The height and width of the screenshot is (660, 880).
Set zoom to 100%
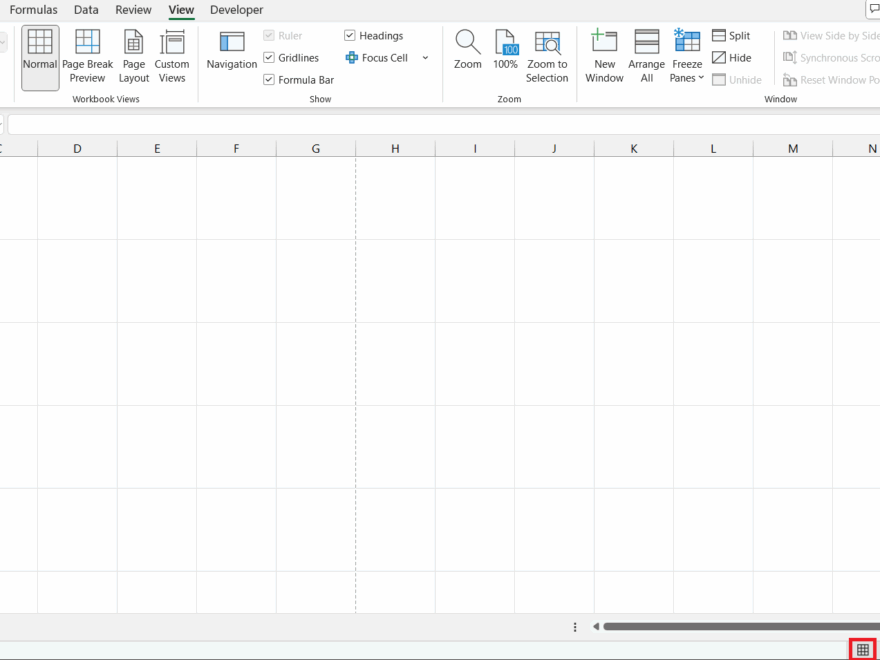505,55
